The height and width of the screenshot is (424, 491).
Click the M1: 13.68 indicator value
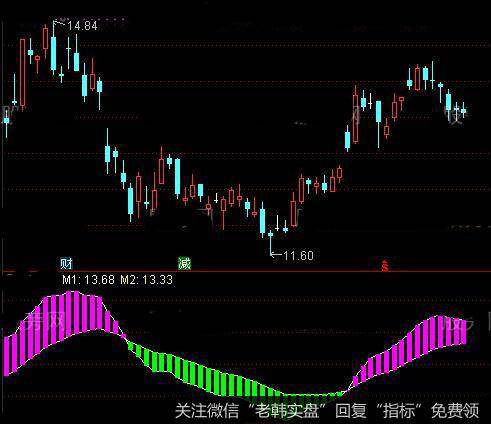(x=88, y=279)
